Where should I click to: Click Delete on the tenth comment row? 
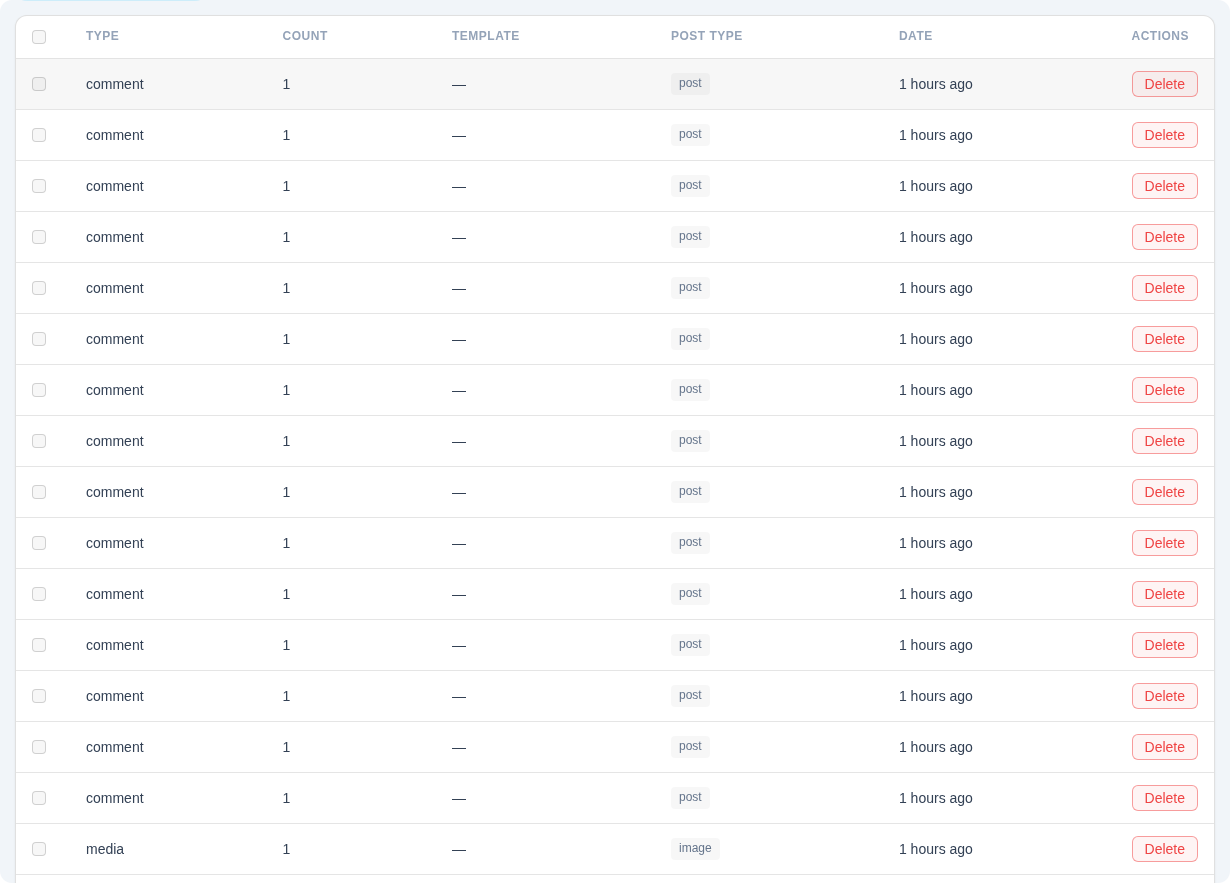pyautogui.click(x=1164, y=543)
